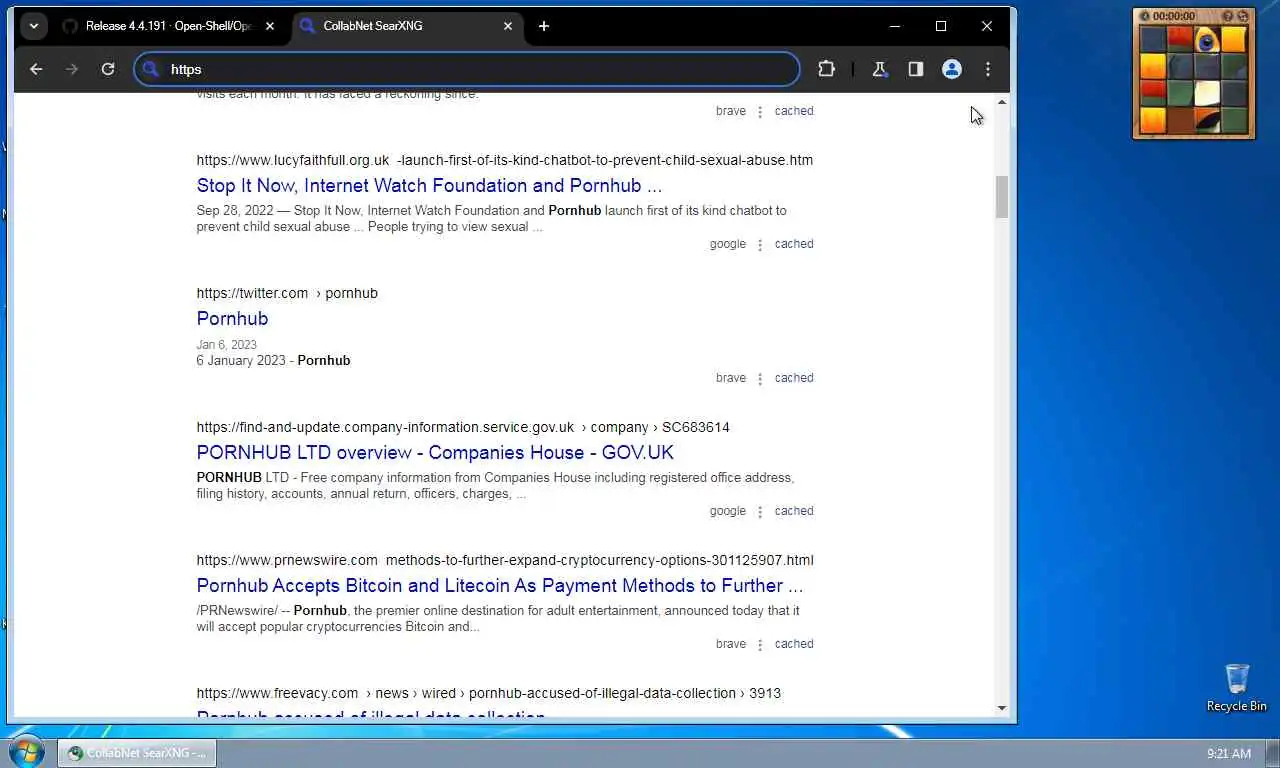This screenshot has height=768, width=1280.
Task: Click the 9:21 AM taskbar clock
Action: click(x=1229, y=753)
